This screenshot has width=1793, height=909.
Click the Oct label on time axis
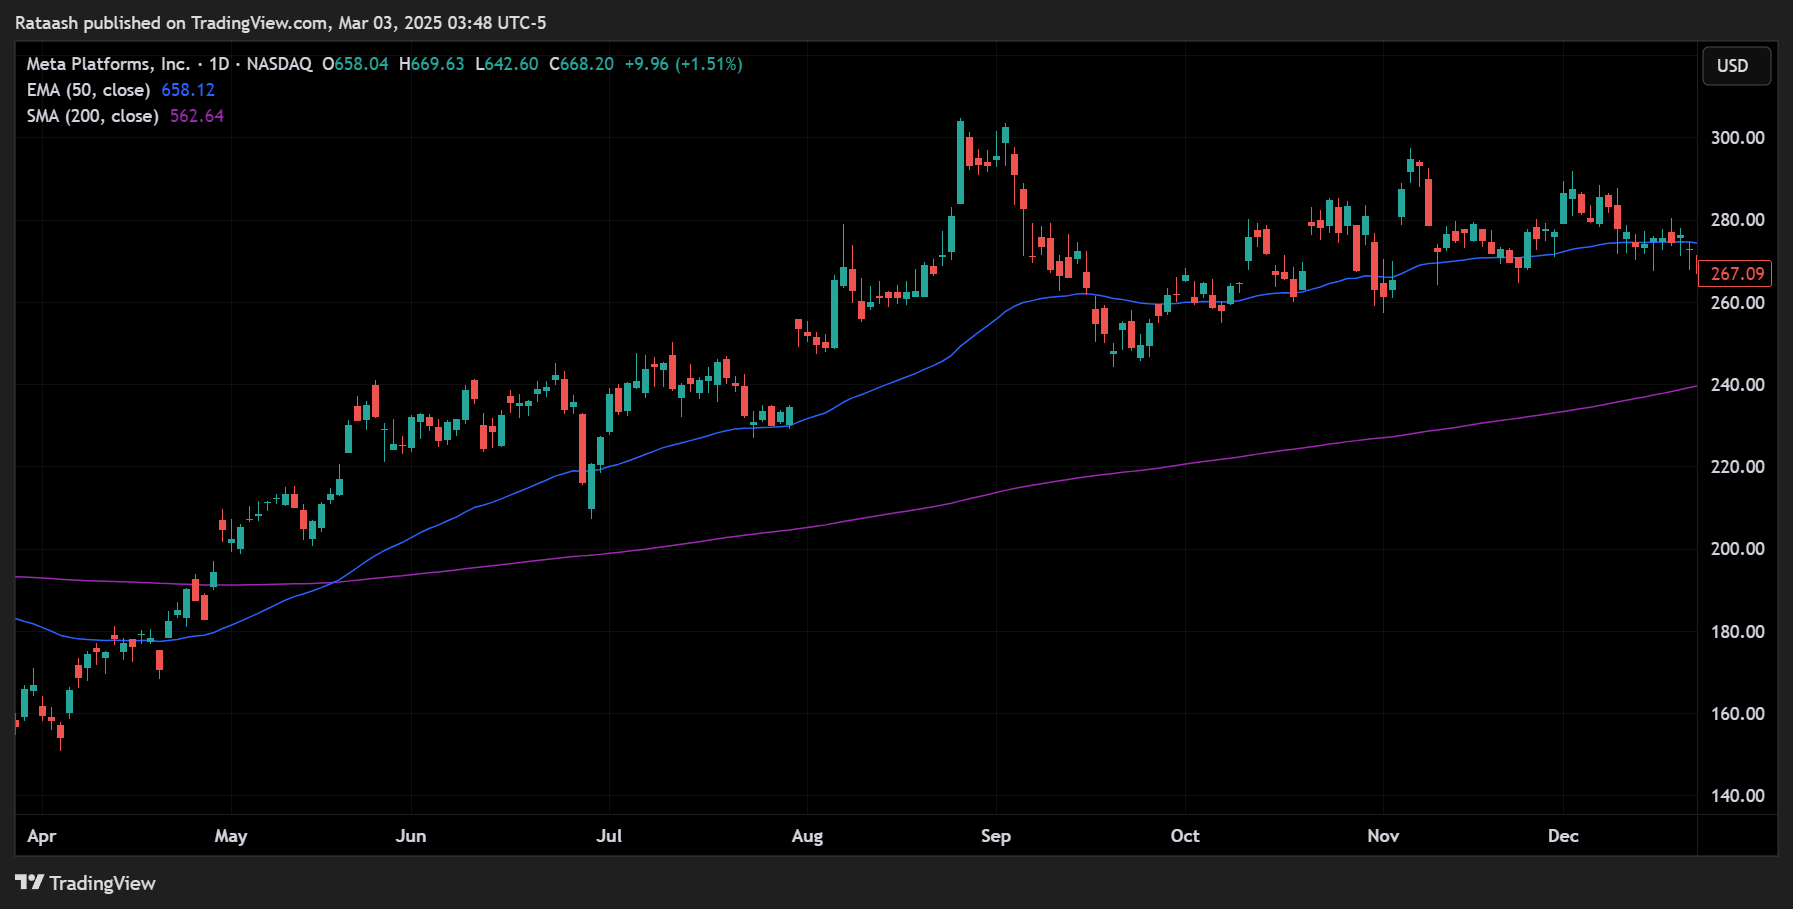click(x=1185, y=836)
